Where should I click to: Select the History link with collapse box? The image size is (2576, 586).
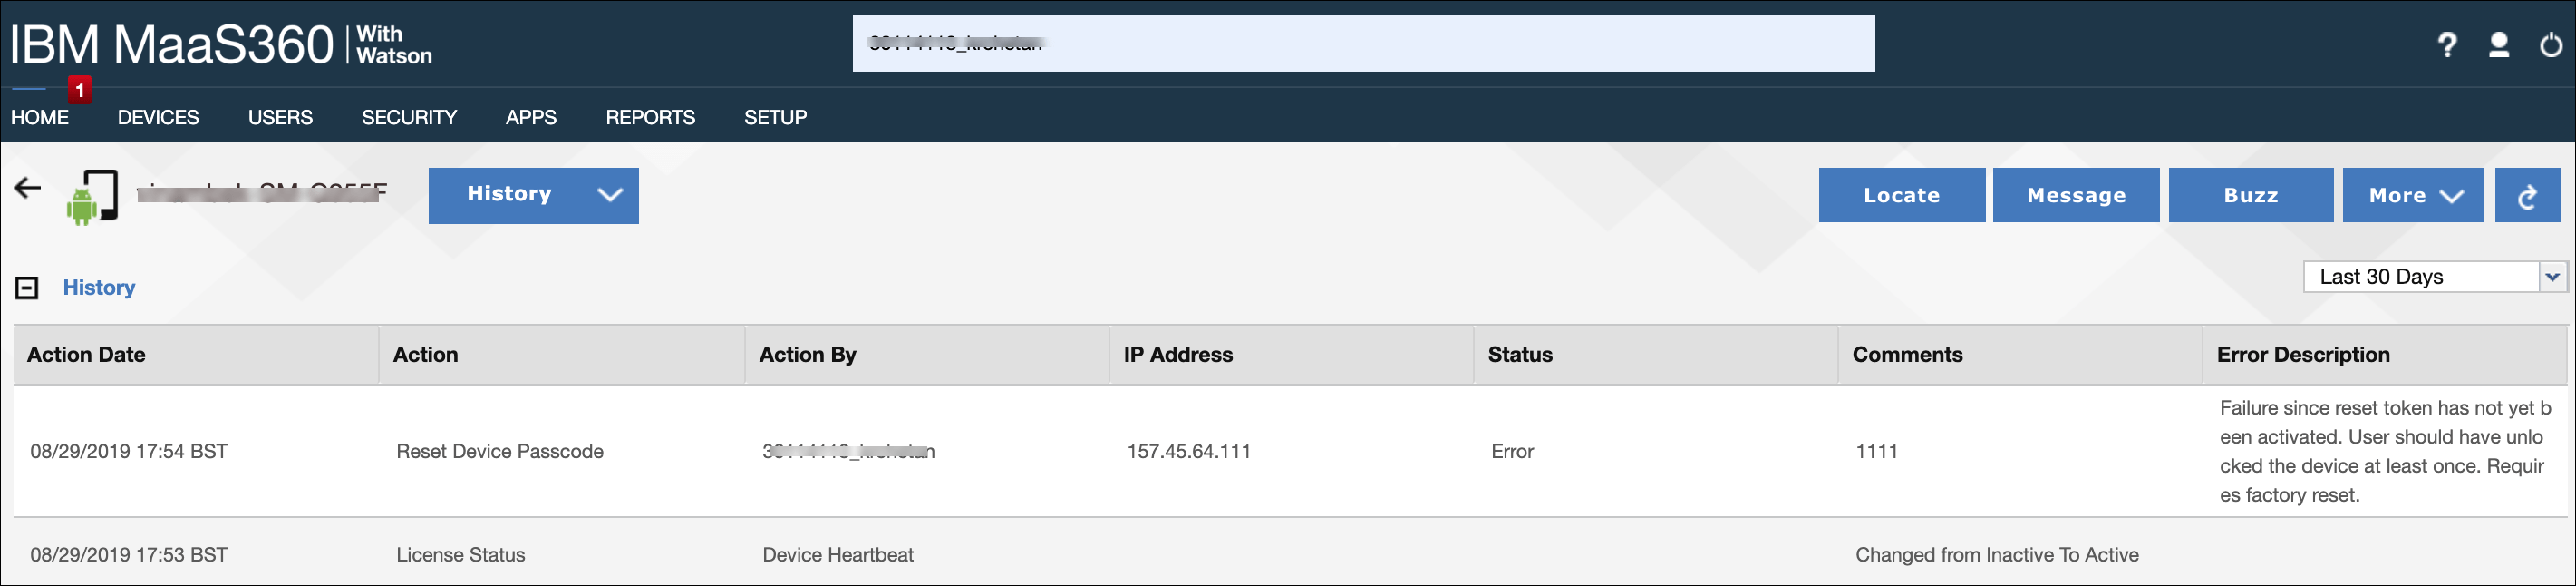[98, 288]
